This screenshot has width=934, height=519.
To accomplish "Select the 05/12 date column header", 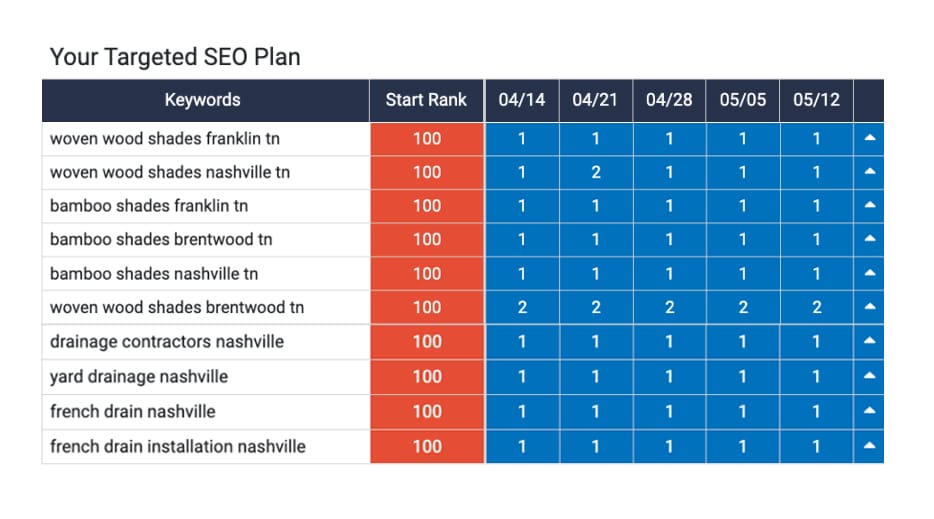I will 817,100.
